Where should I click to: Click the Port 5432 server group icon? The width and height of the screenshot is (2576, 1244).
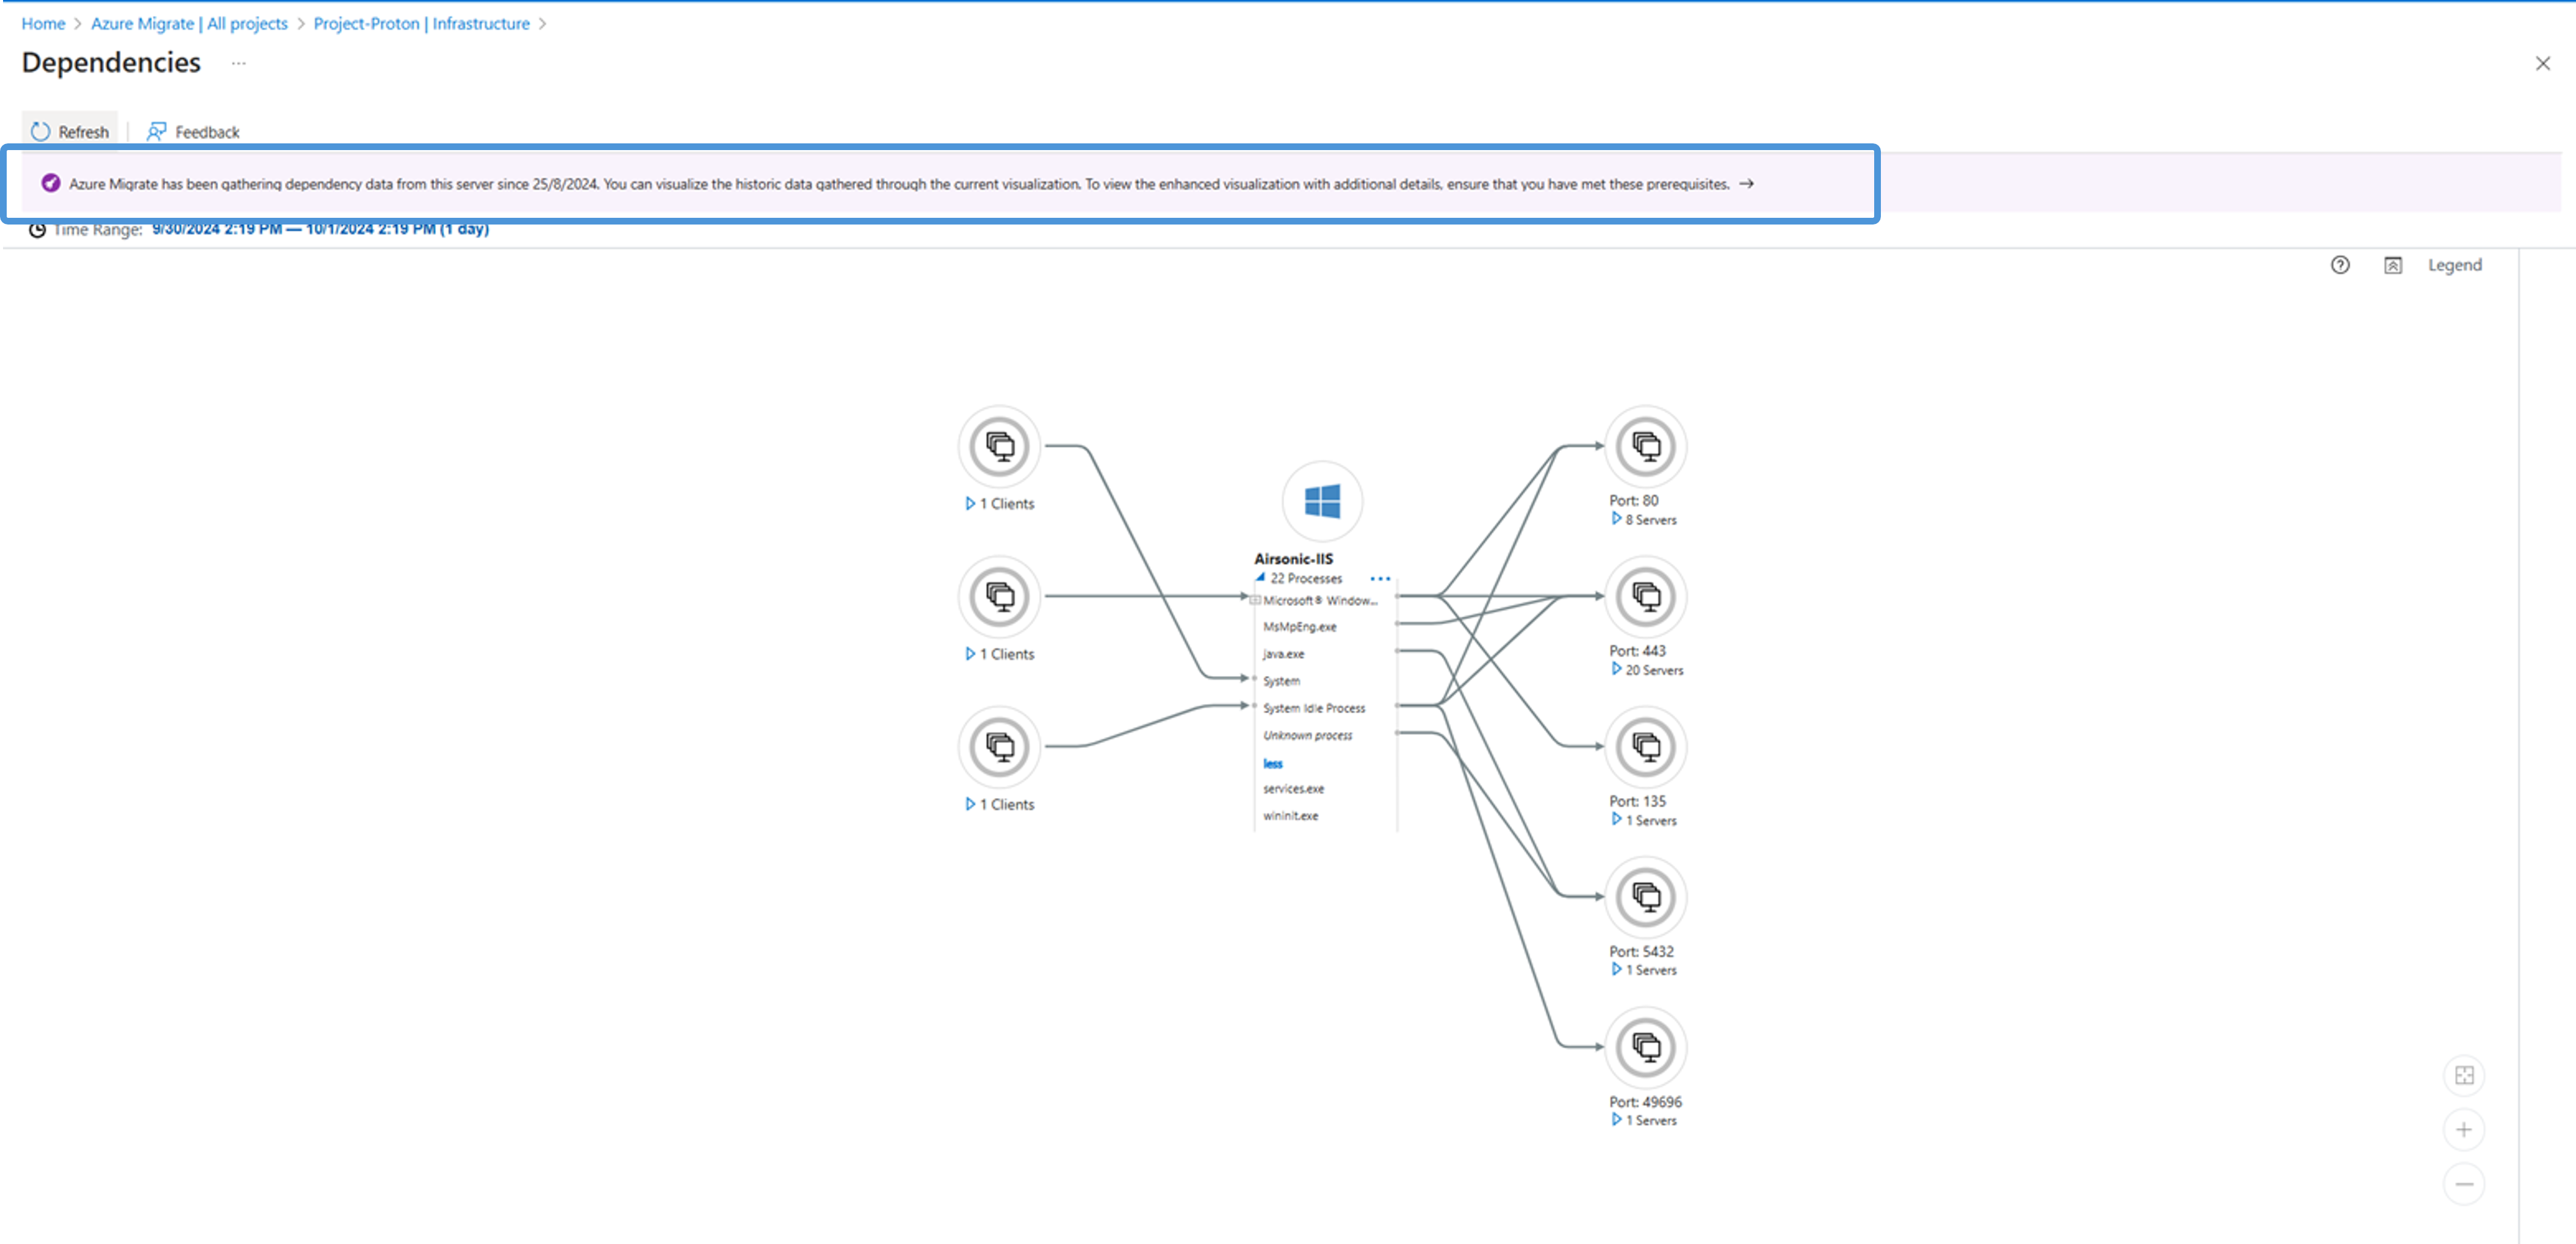click(1645, 897)
